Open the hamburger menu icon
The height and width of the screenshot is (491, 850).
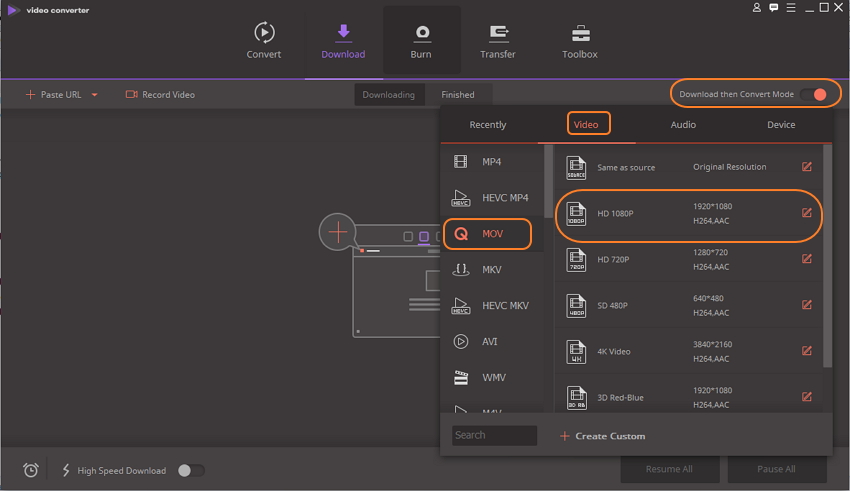[791, 8]
